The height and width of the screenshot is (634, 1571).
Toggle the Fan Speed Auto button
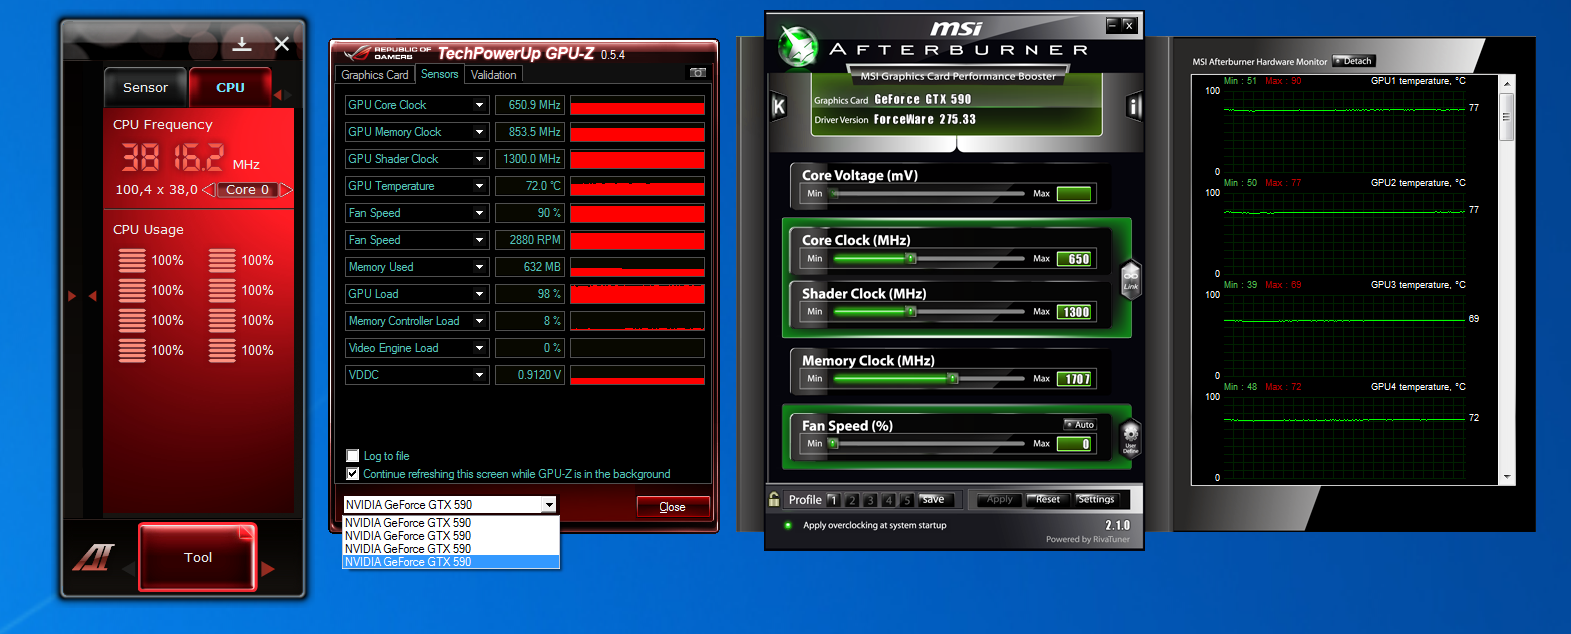[x=1079, y=425]
